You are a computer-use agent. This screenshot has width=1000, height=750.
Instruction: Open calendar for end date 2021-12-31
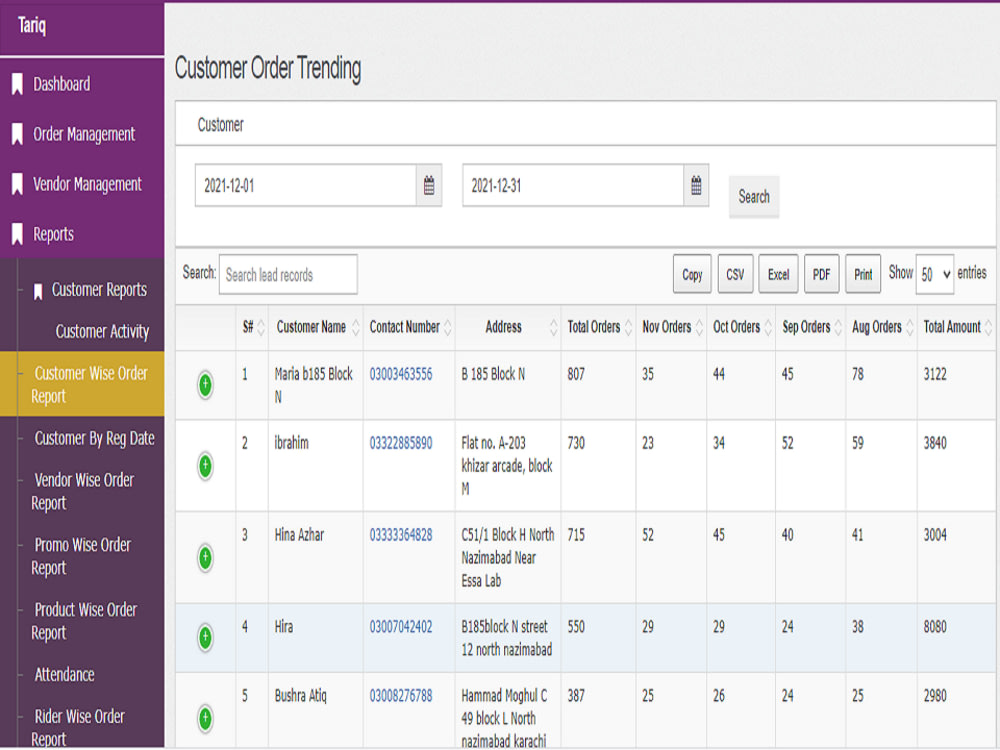(x=696, y=186)
